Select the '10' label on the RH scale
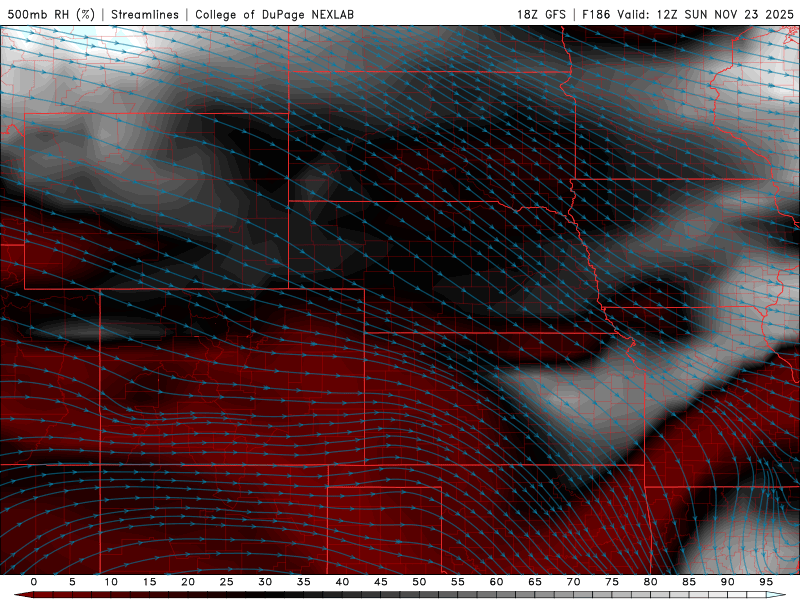This screenshot has width=800, height=600. coord(111,582)
